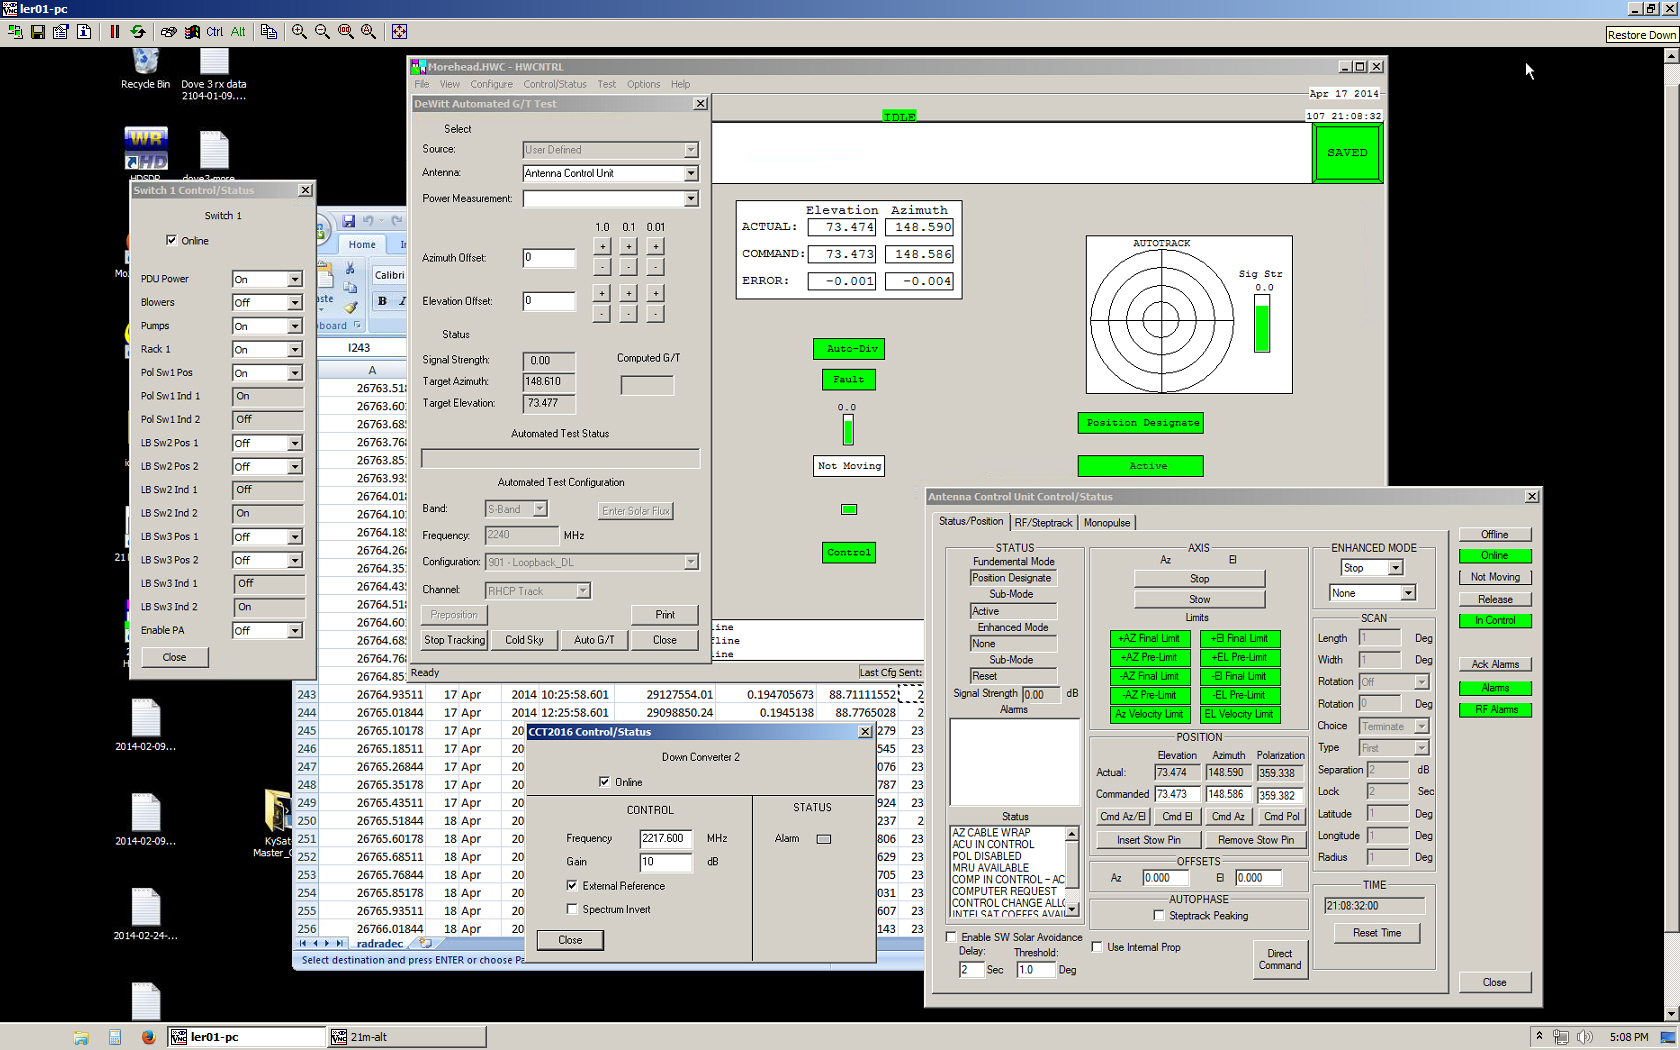Click the Zoom Out magnifier icon
Viewport: 1680px width, 1050px height.
point(322,32)
